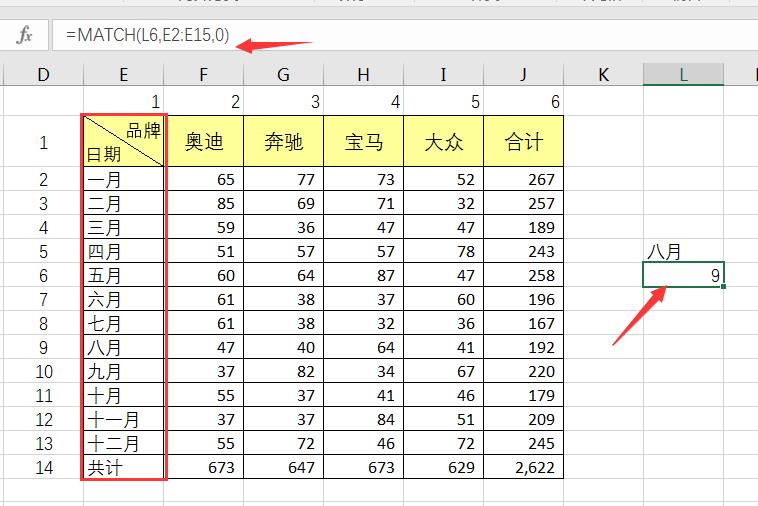Click the row index number 9 beside 八月
The image size is (758, 506).
click(44, 347)
